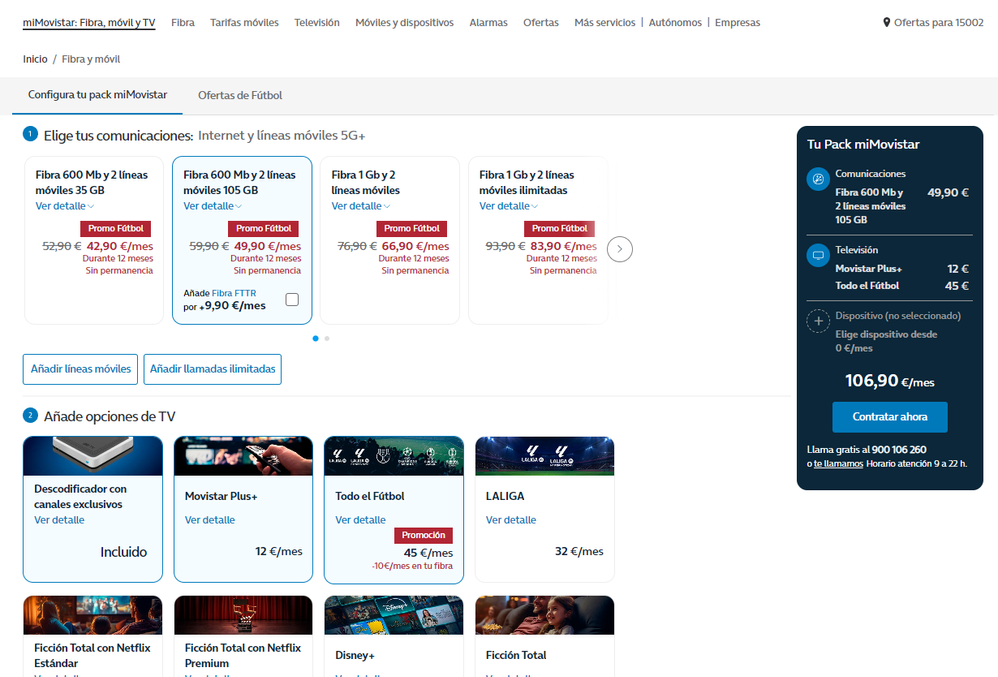Click the Televisión icon in Tu Pack panel

[818, 255]
